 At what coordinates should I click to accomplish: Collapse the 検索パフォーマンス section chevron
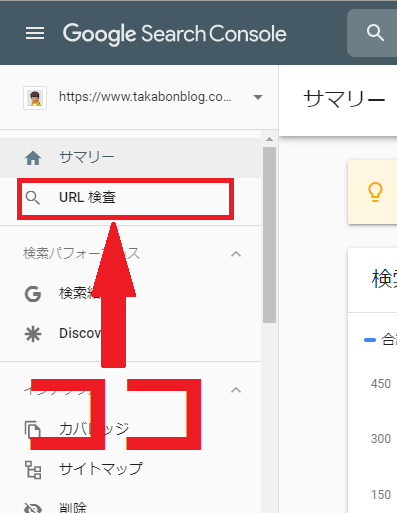point(236,254)
